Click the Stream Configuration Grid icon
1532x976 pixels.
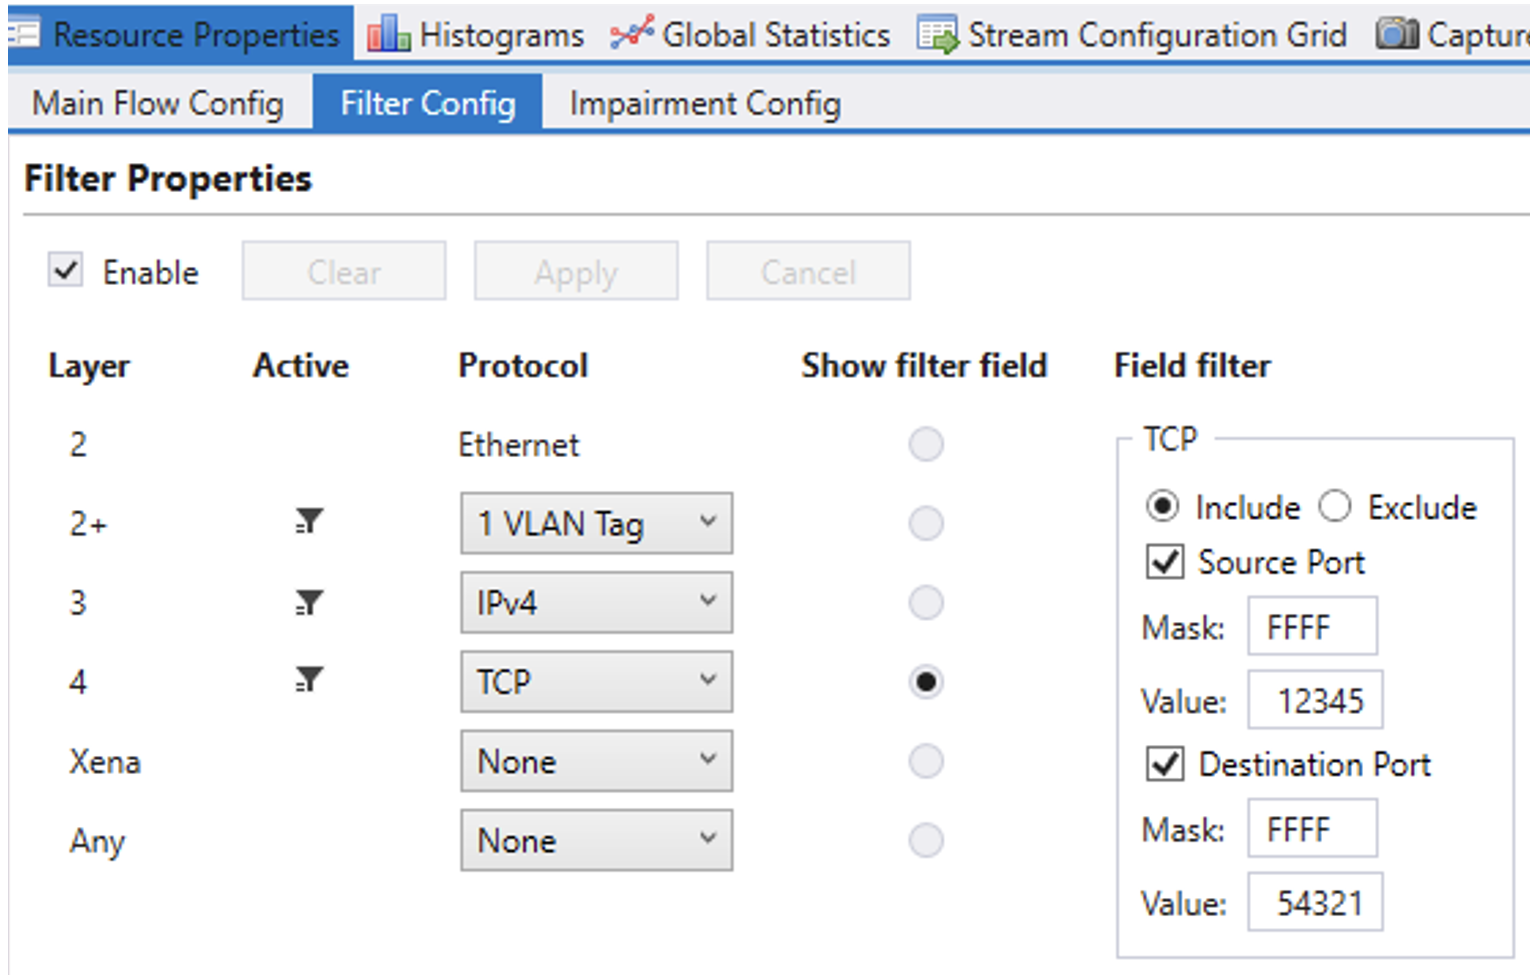tap(938, 35)
